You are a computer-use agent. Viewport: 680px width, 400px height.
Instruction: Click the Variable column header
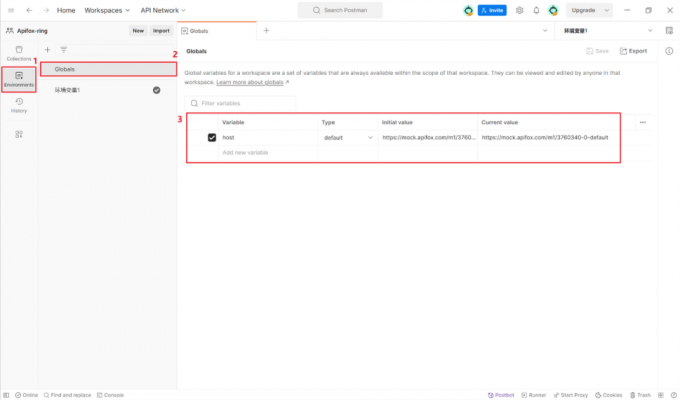click(233, 122)
